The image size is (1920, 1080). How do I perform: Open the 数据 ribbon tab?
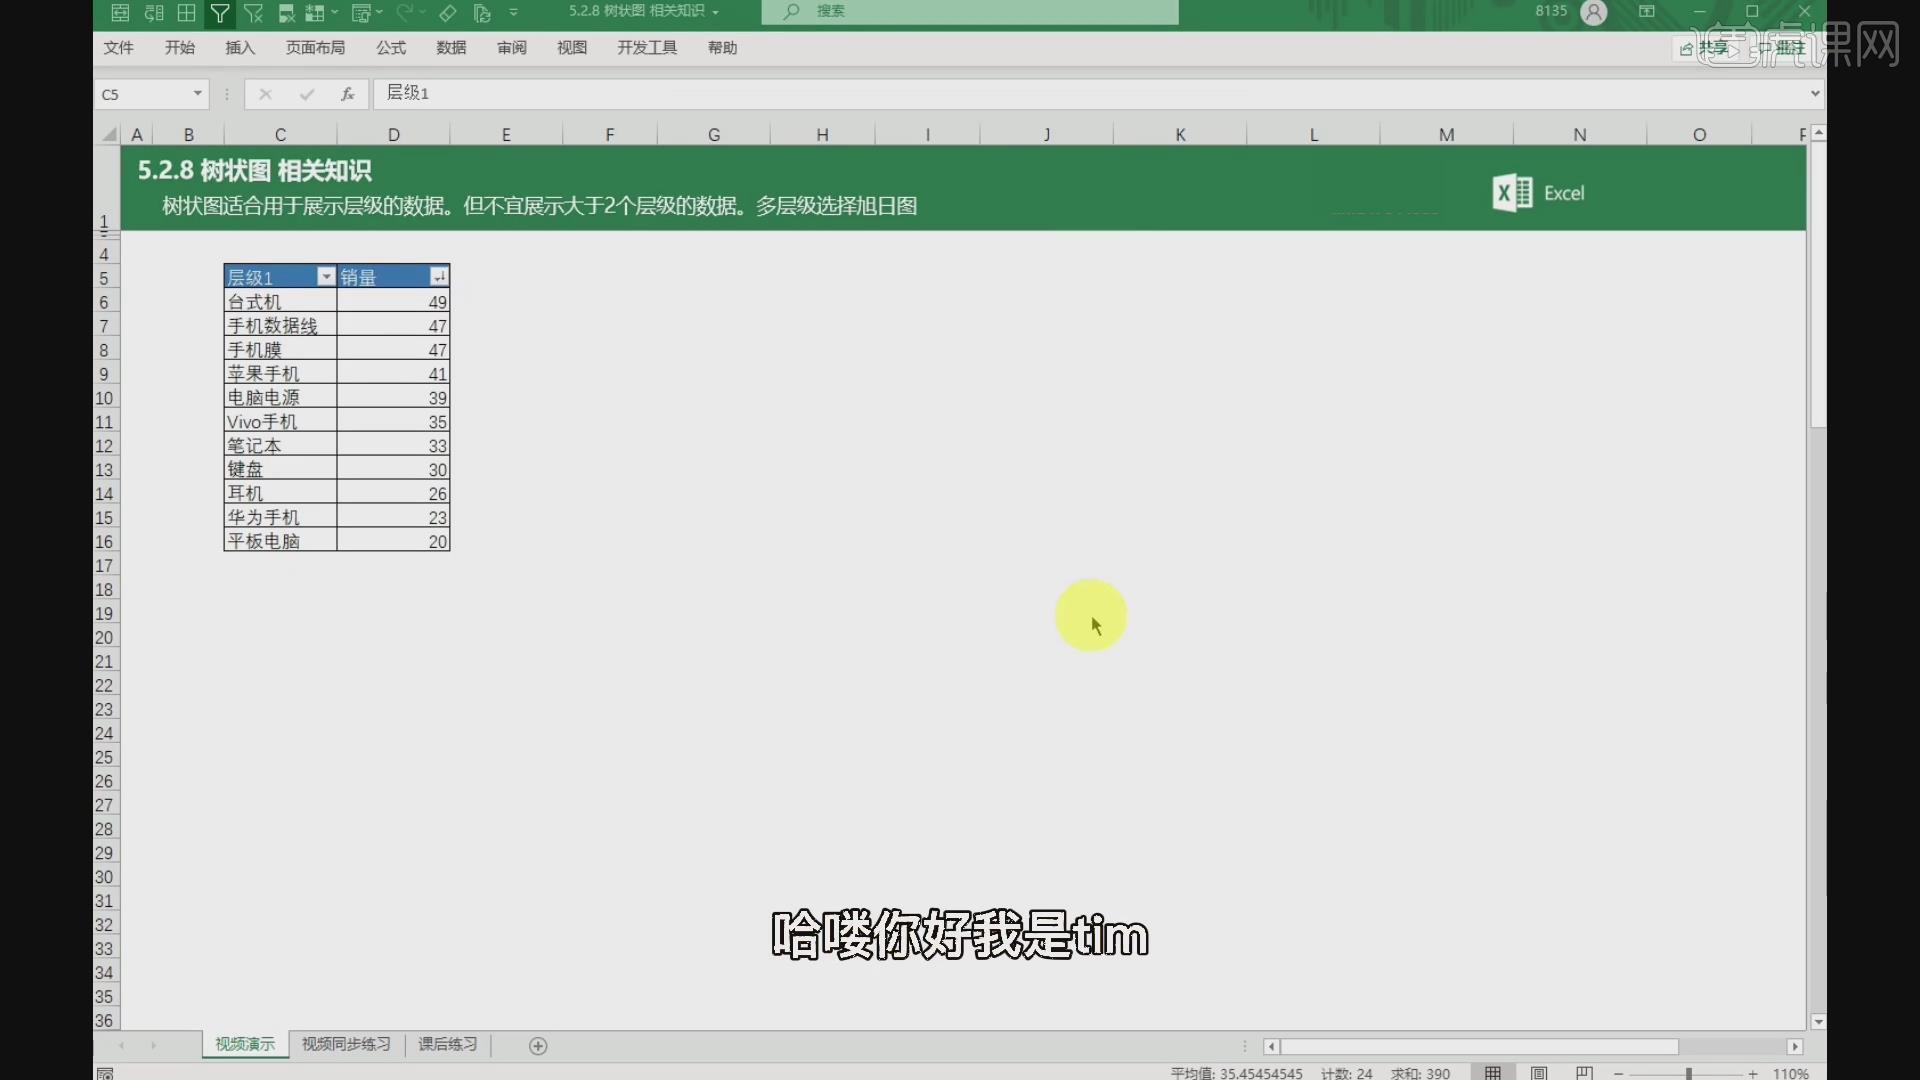451,47
